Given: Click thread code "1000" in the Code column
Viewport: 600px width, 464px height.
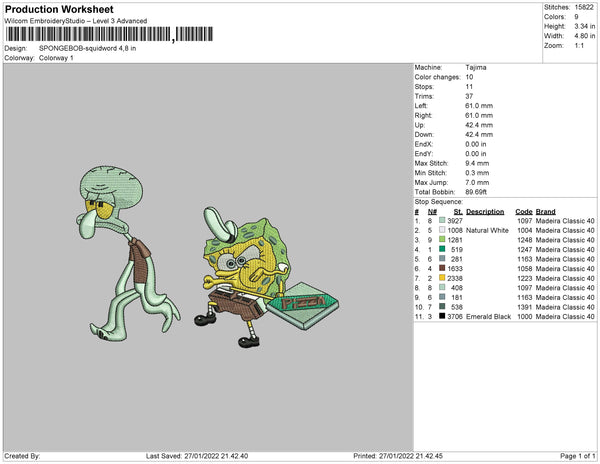Looking at the screenshot, I should [525, 316].
